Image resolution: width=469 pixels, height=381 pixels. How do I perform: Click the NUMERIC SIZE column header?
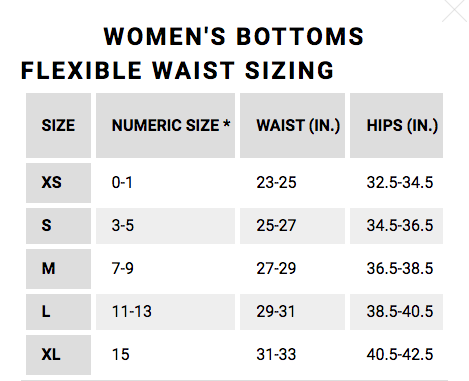tap(165, 125)
